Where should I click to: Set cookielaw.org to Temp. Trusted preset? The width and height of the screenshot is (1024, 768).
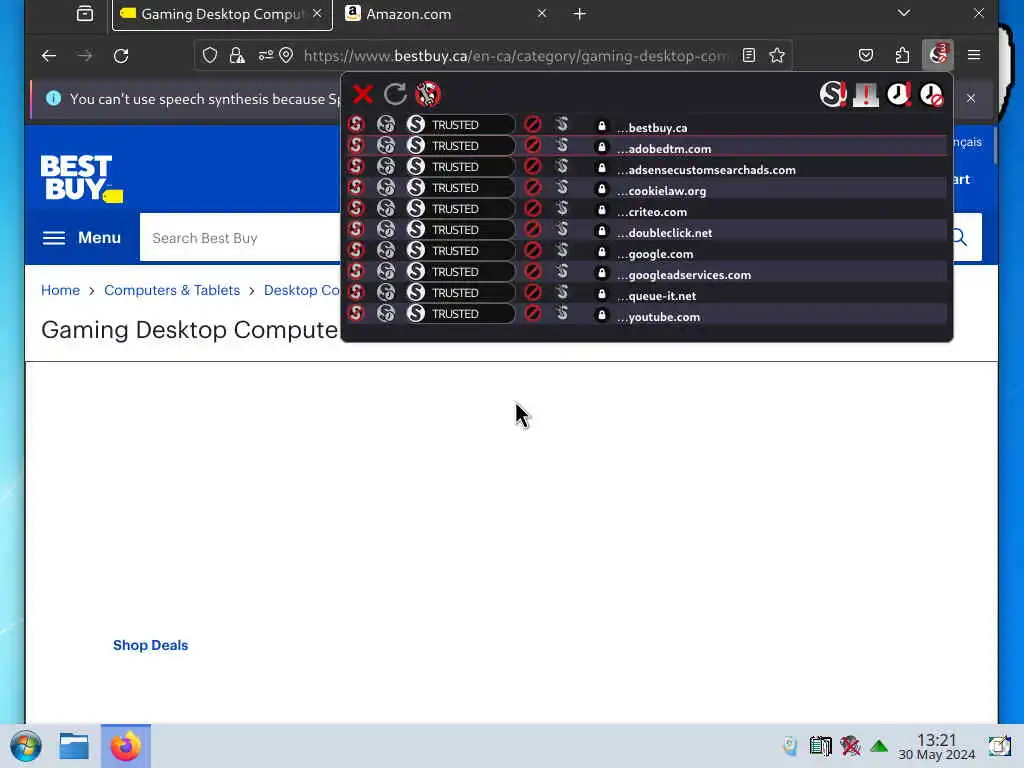tap(386, 187)
